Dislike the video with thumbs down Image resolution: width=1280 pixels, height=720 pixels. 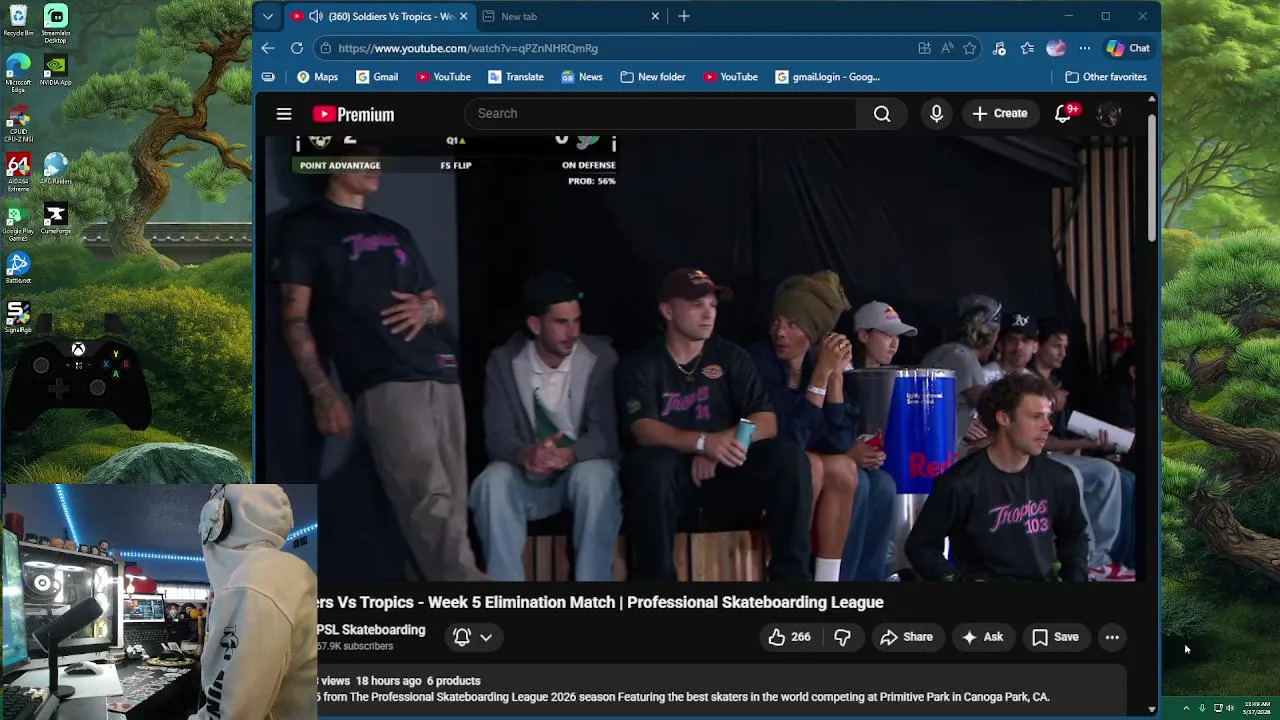[842, 637]
